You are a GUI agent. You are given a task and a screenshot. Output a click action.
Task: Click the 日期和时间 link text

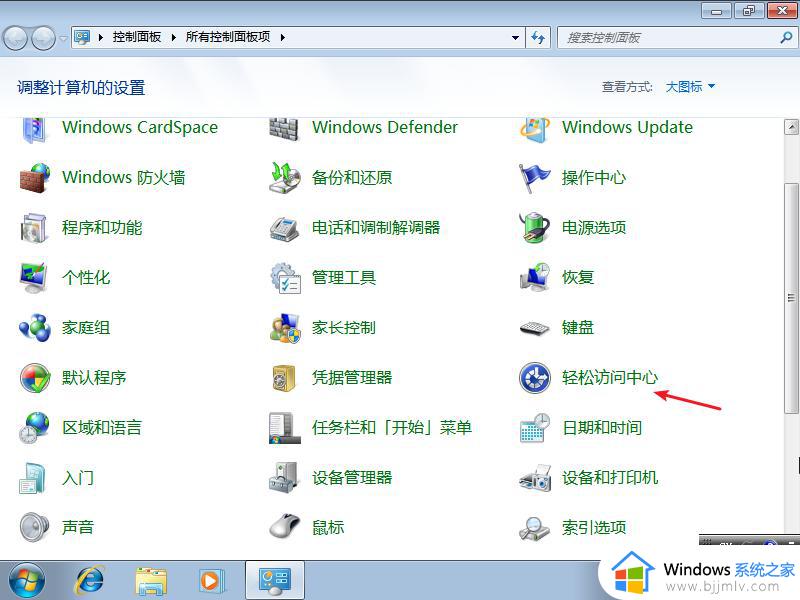tap(602, 428)
